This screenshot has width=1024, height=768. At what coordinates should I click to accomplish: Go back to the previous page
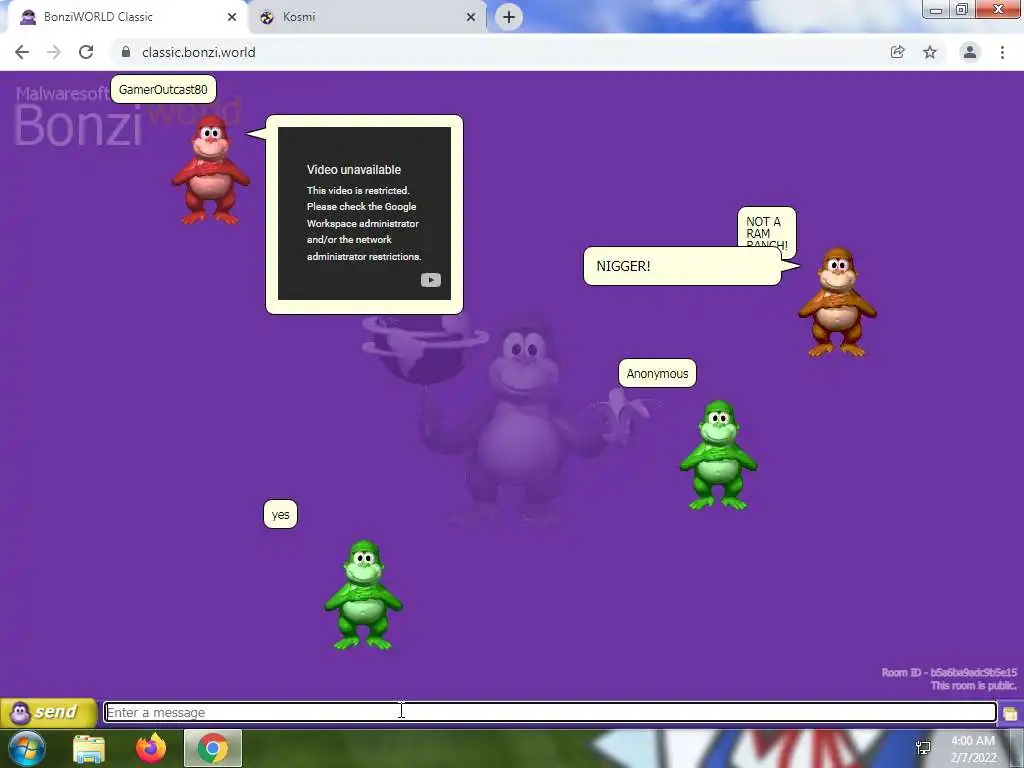click(x=22, y=52)
